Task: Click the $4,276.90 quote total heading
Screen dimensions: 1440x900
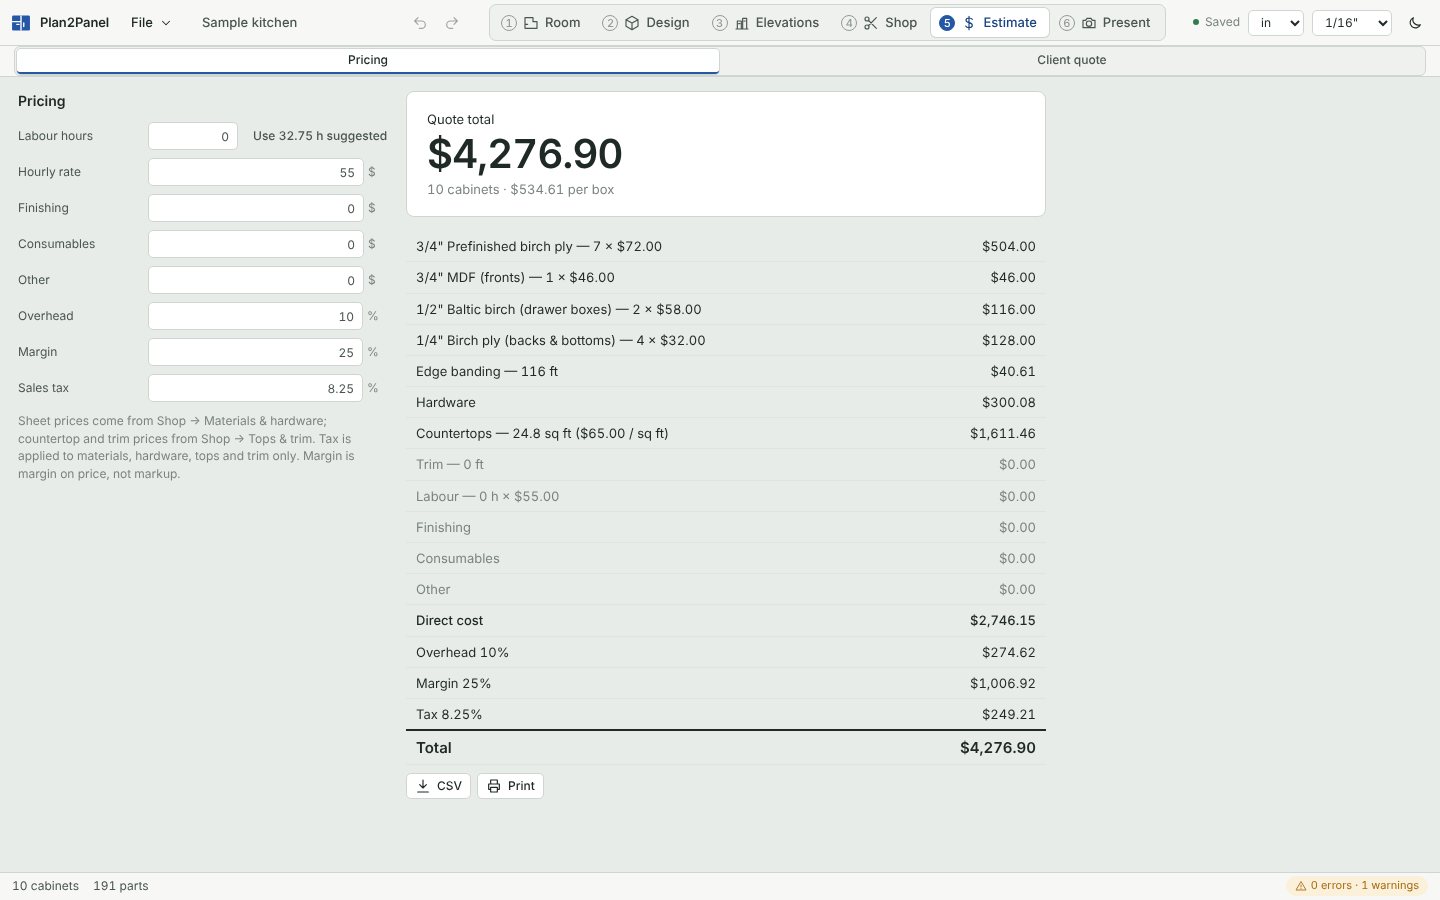Action: pyautogui.click(x=525, y=153)
